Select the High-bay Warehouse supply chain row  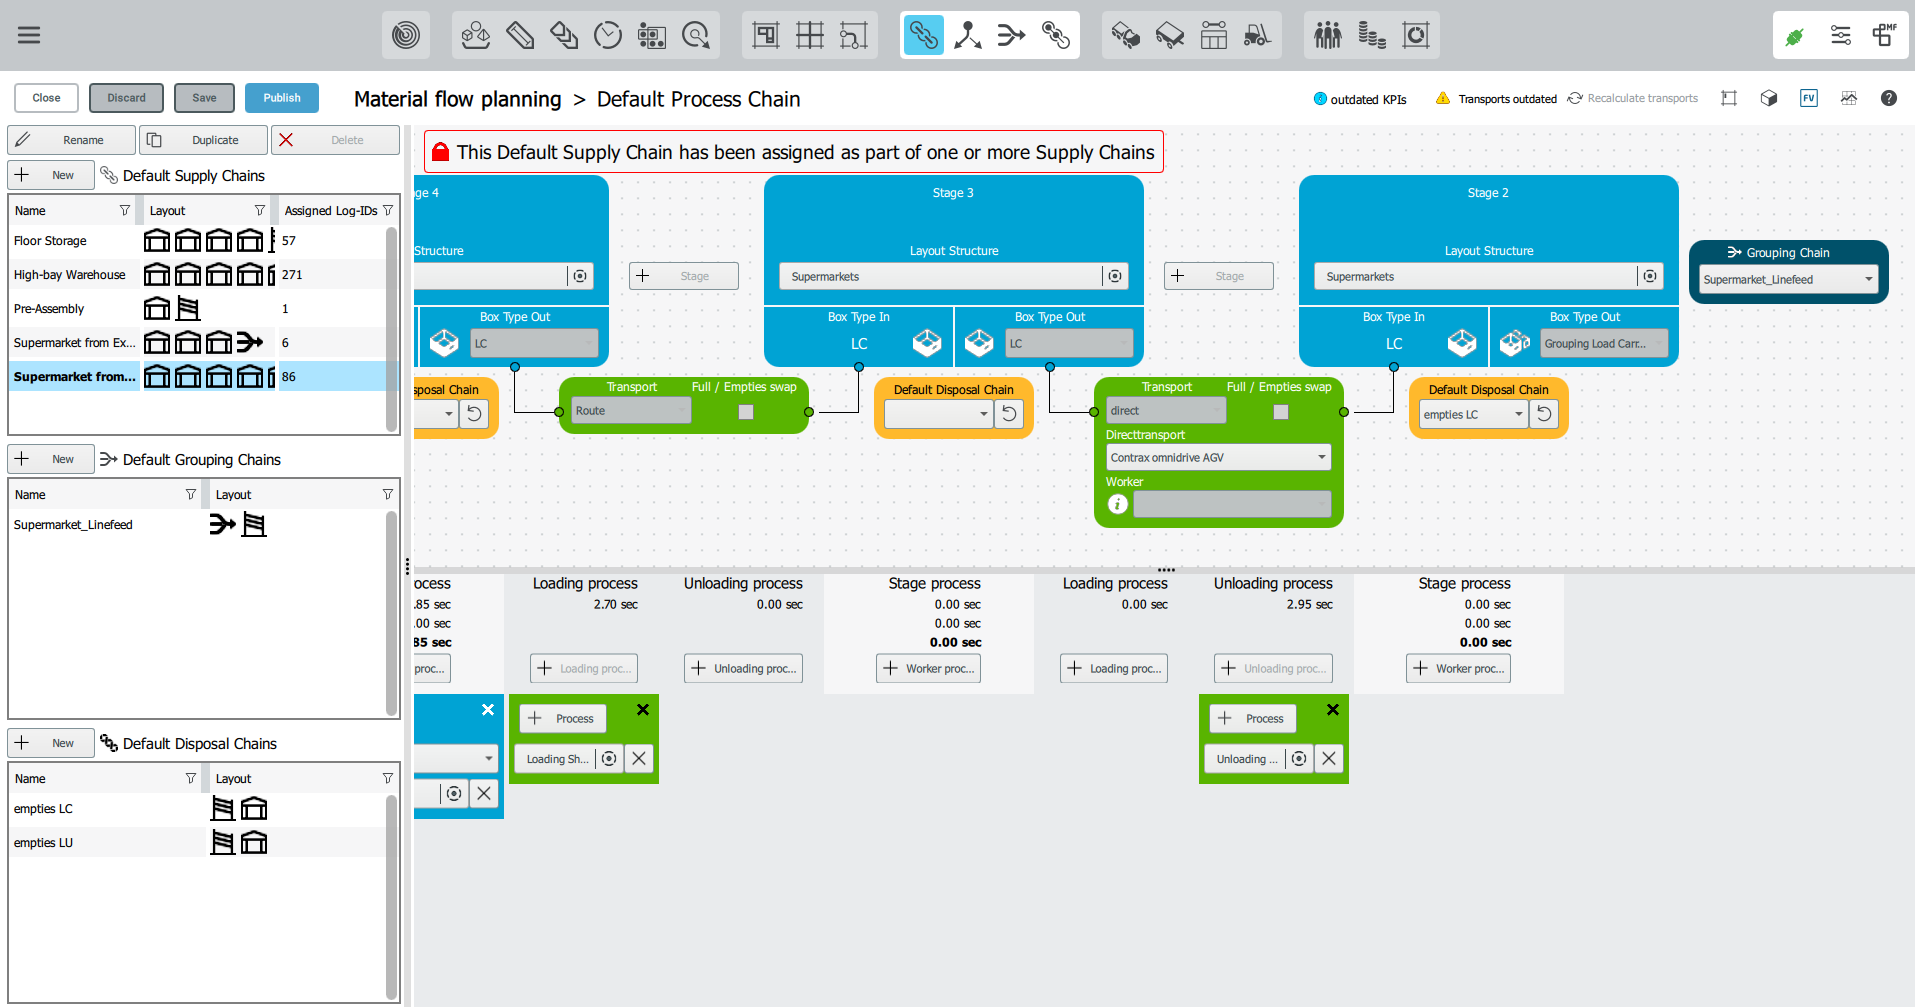[70, 275]
